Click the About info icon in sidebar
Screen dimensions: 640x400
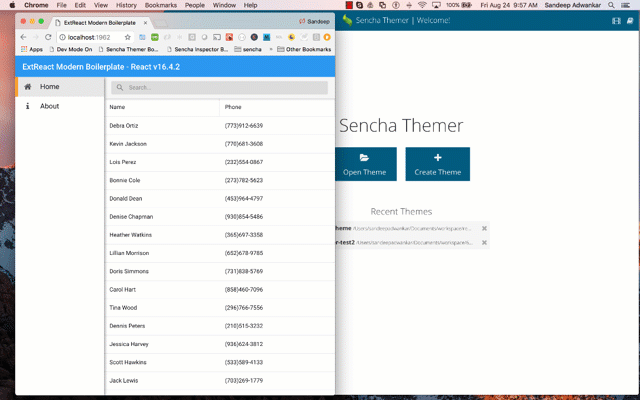point(28,106)
